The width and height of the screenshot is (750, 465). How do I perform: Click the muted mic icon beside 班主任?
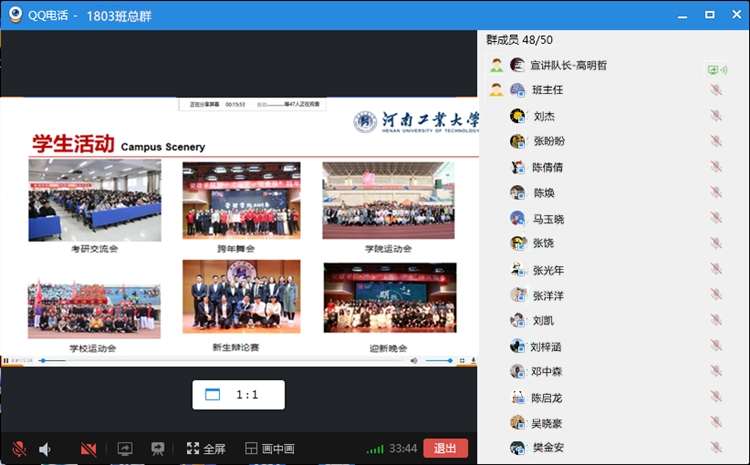pos(715,91)
